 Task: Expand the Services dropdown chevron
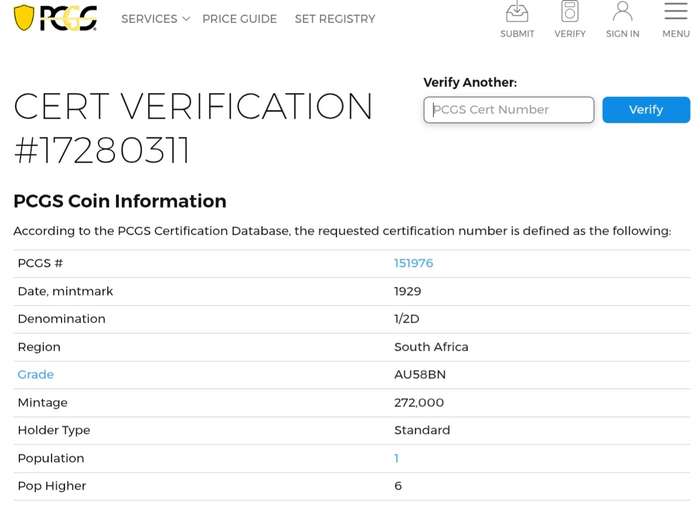point(187,19)
